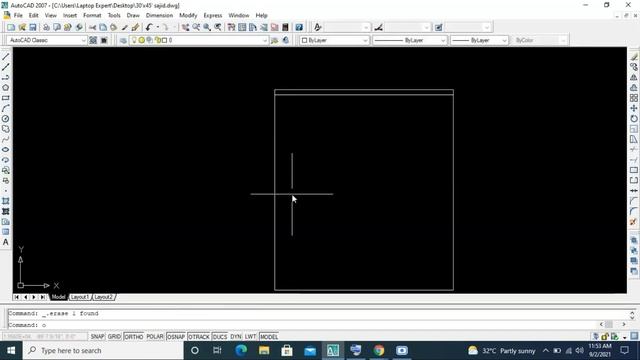Open the QuickCalc calculator icon
The width and height of the screenshot is (640, 360).
coord(285,27)
